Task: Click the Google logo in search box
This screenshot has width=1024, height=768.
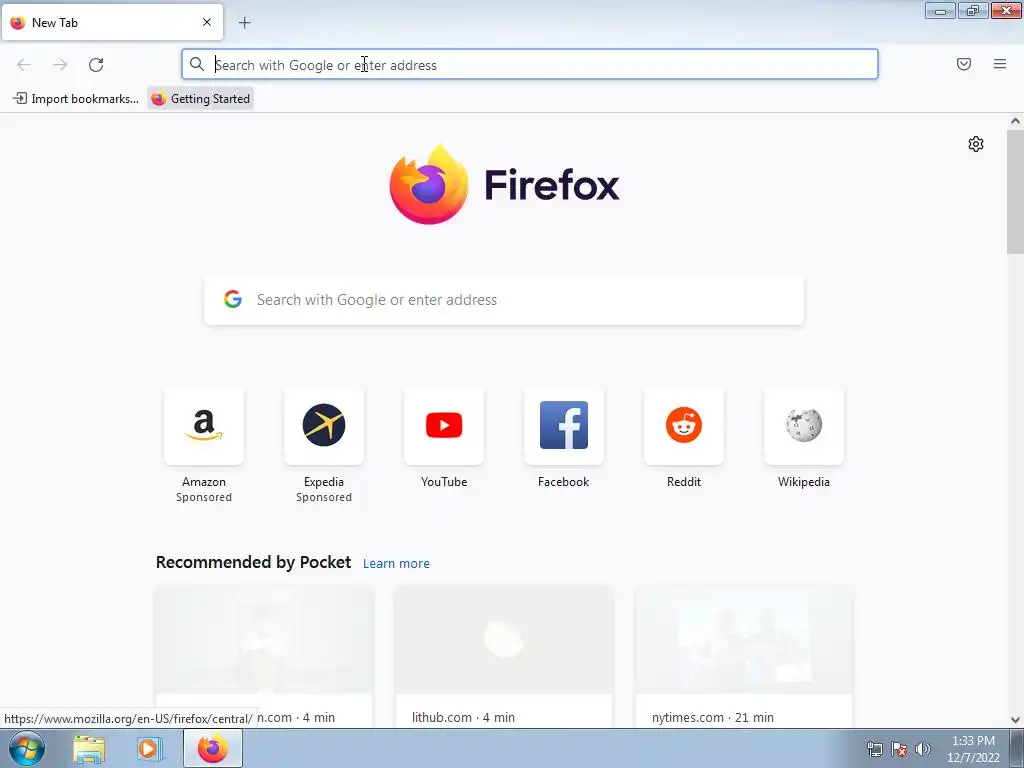Action: (232, 299)
